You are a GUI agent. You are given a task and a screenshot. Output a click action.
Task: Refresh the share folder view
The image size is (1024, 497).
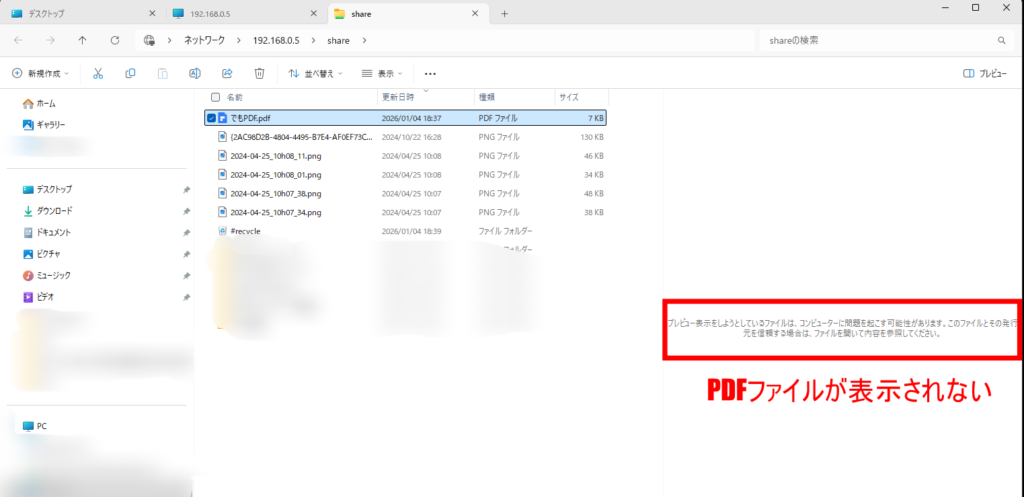tap(115, 40)
